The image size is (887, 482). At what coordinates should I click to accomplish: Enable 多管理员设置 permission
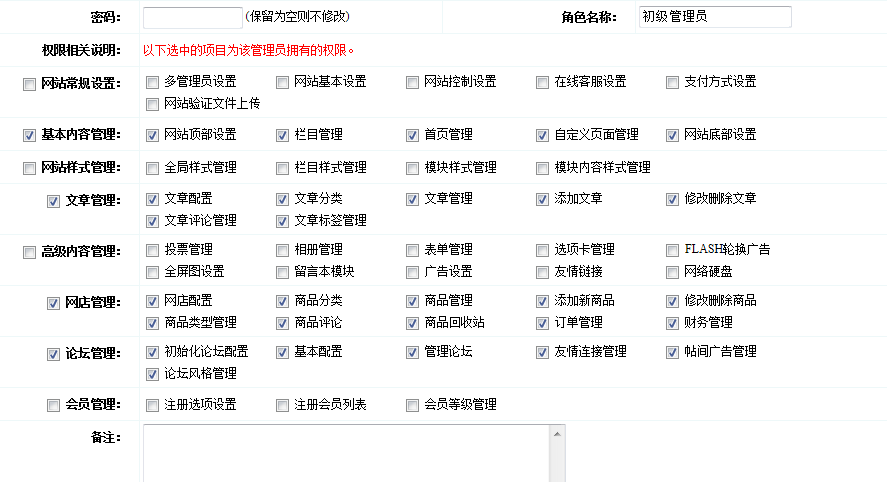pos(152,83)
